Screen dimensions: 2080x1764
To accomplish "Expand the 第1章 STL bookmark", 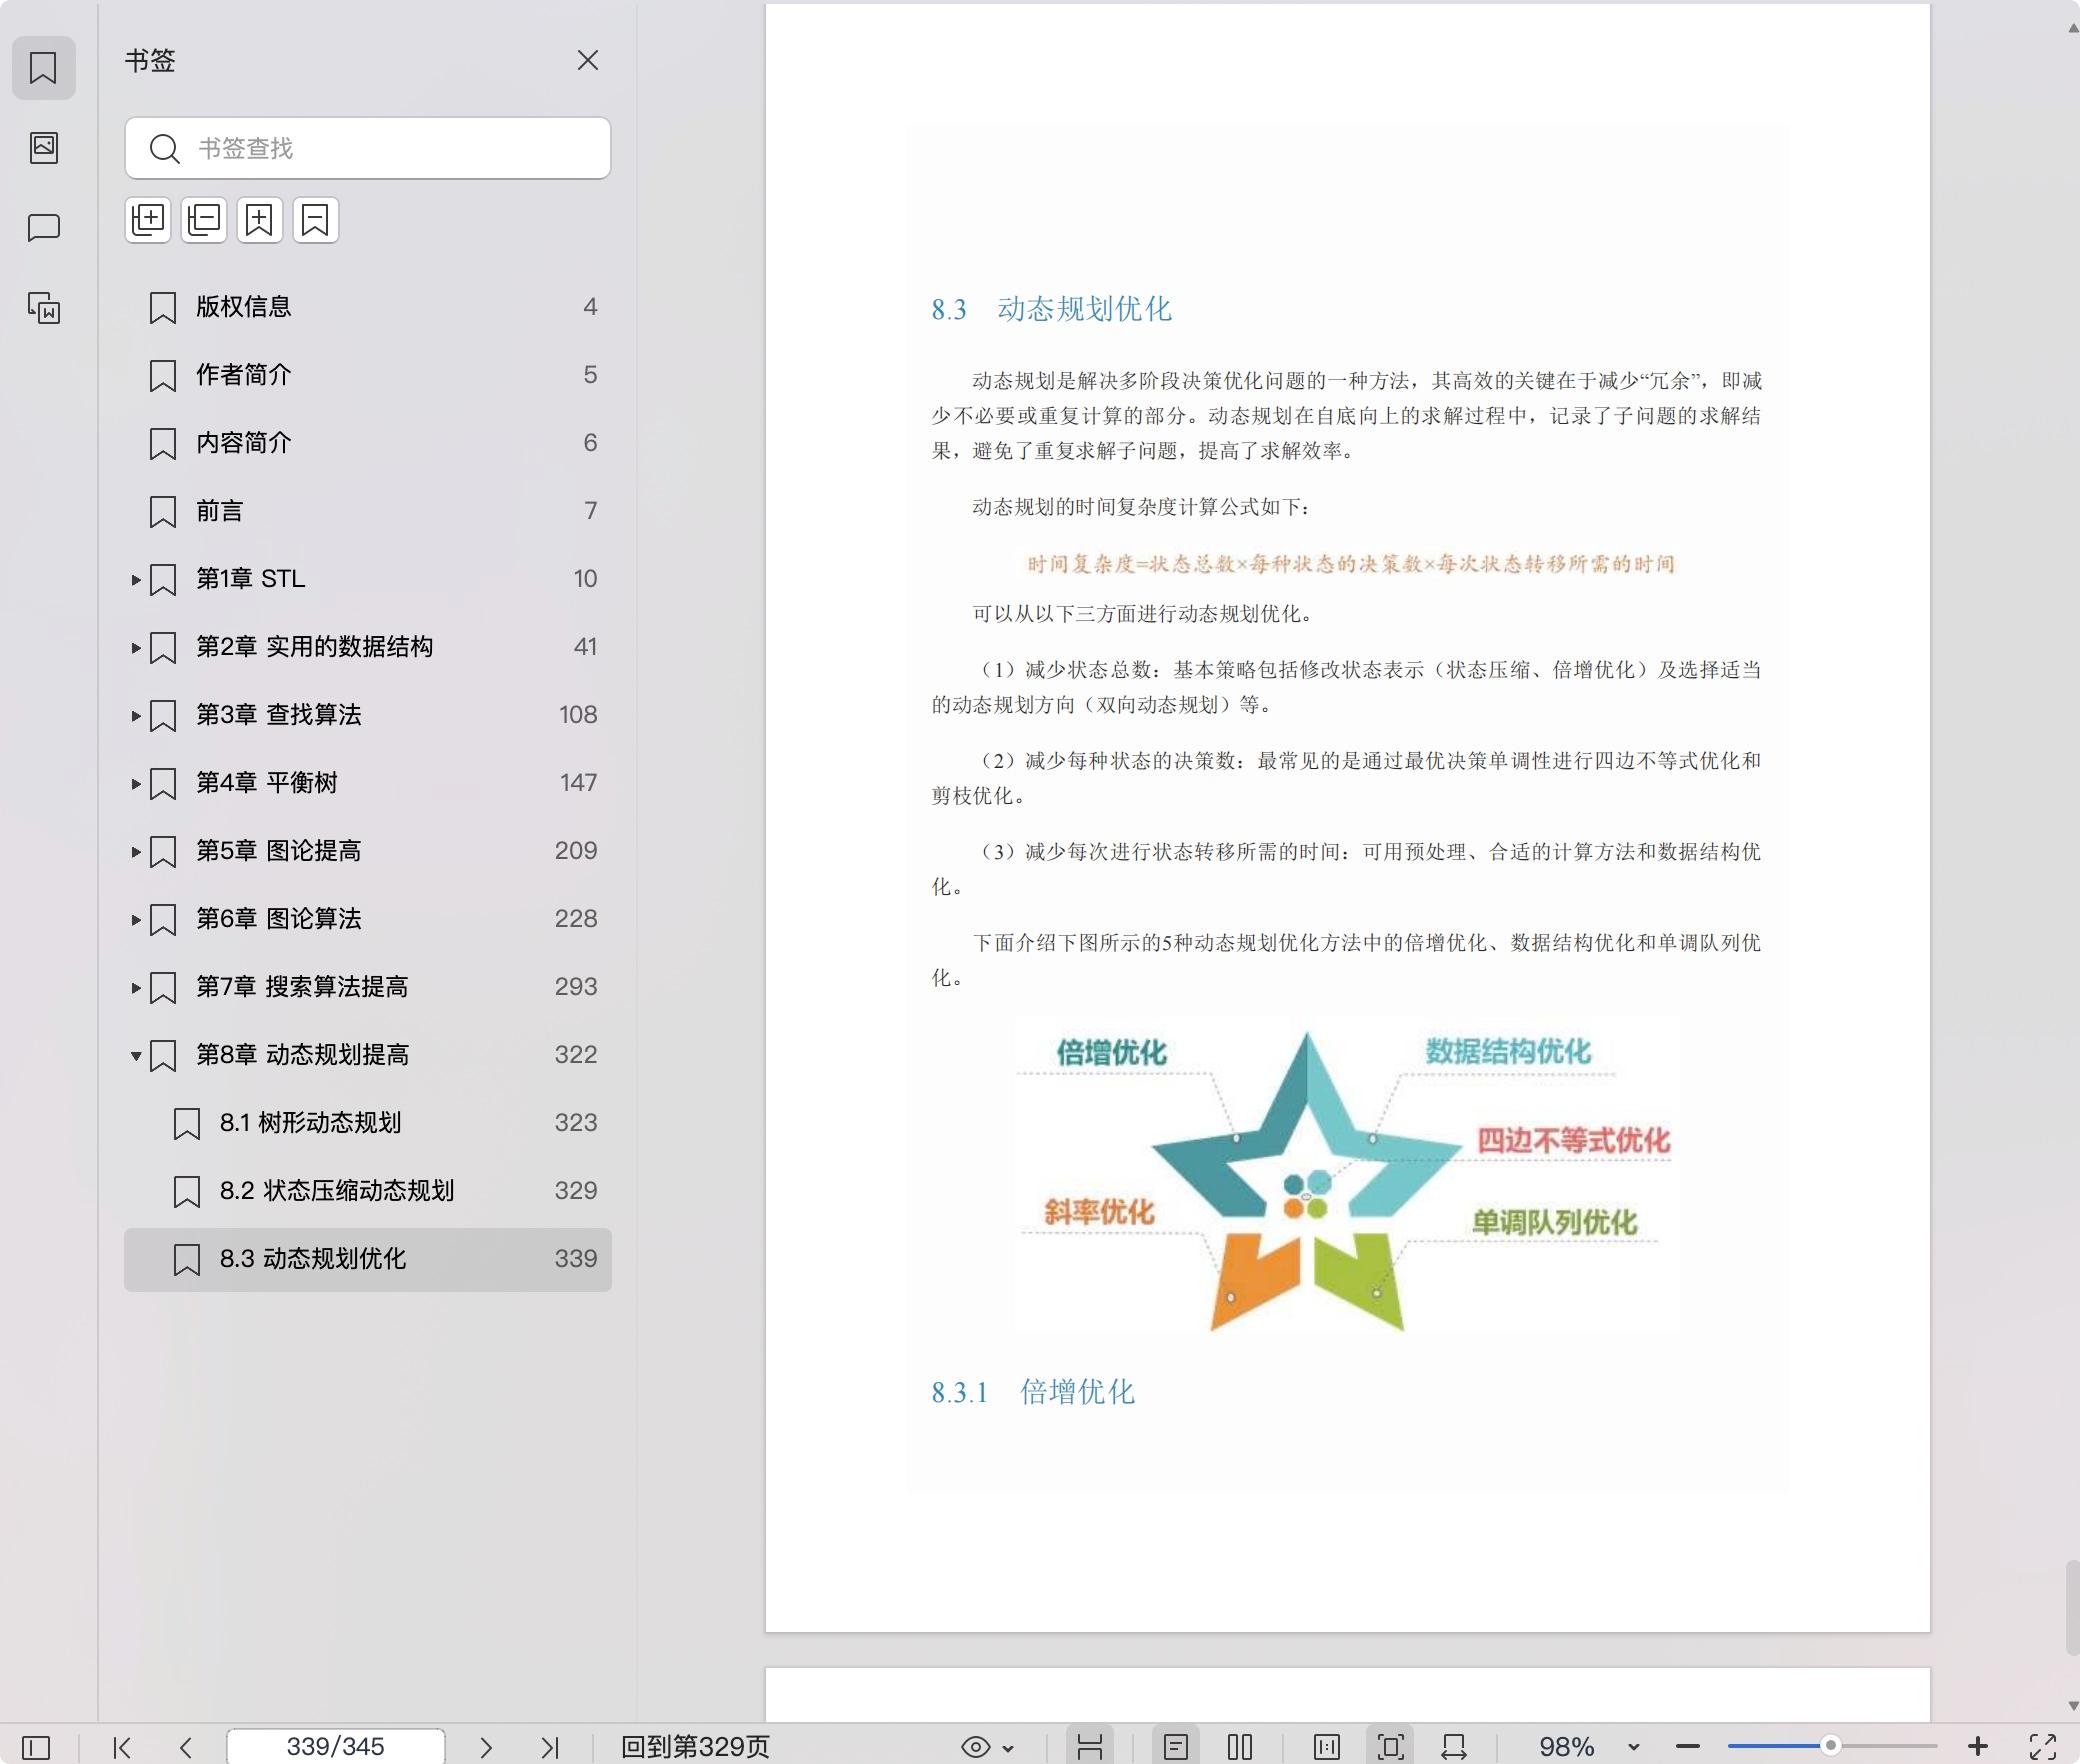I will coord(136,580).
